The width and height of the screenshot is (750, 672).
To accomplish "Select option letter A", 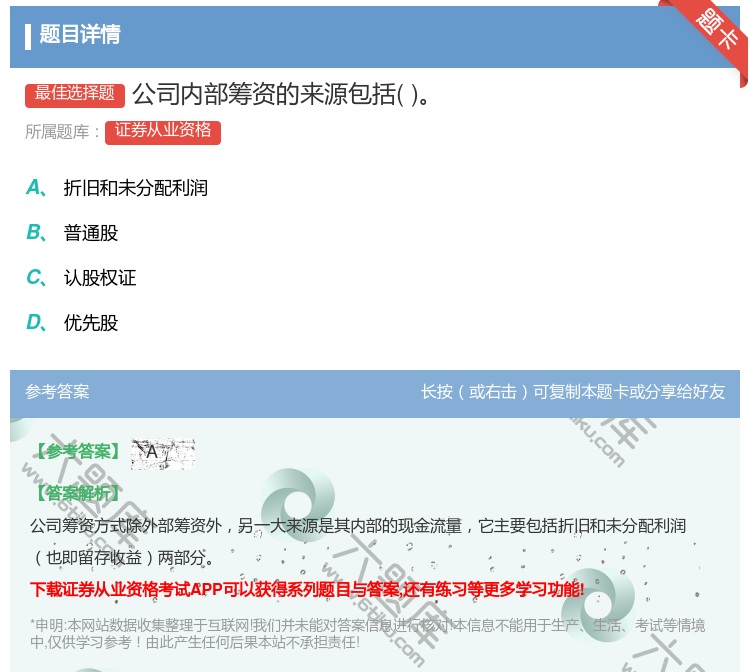I will tap(35, 187).
